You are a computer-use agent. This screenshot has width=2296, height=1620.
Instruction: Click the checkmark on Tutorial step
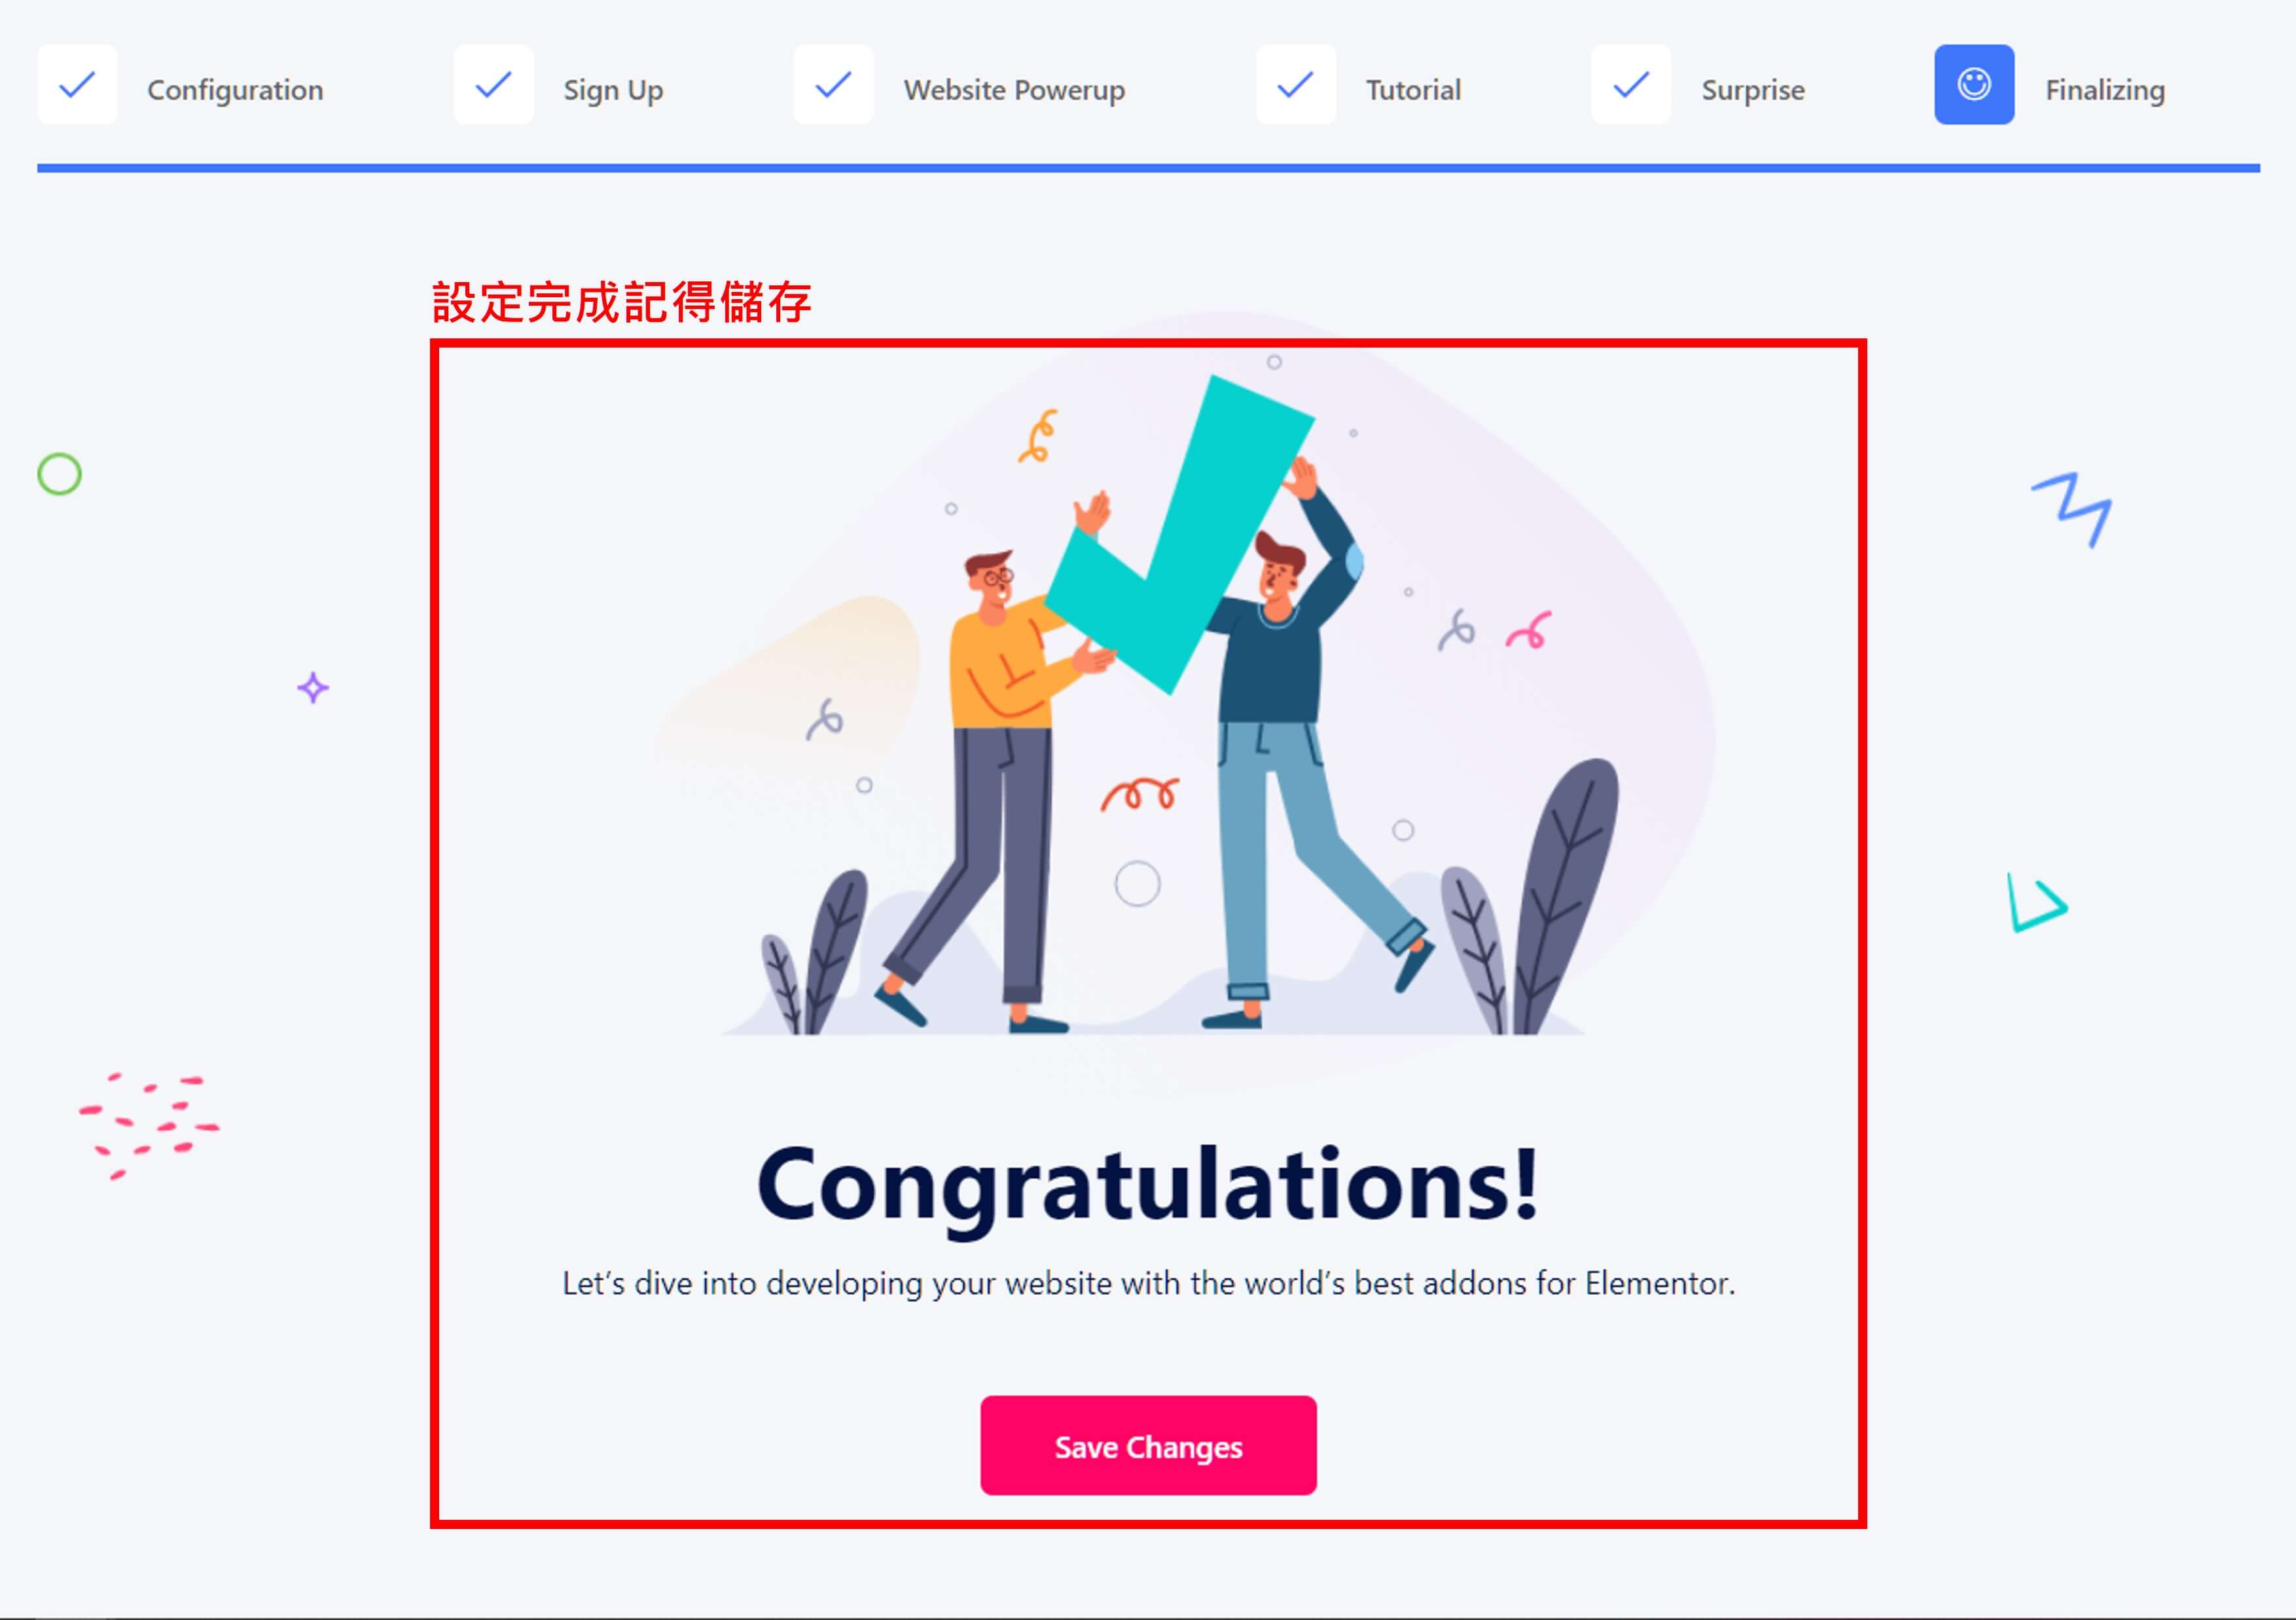[1293, 86]
